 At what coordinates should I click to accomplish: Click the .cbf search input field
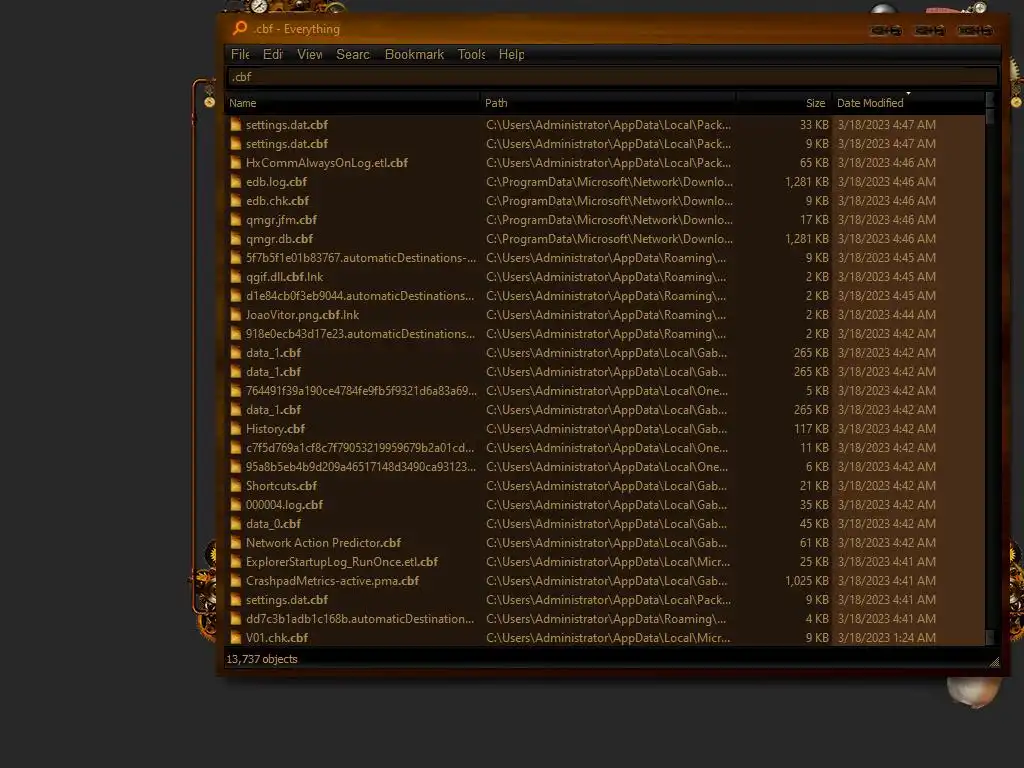(612, 77)
